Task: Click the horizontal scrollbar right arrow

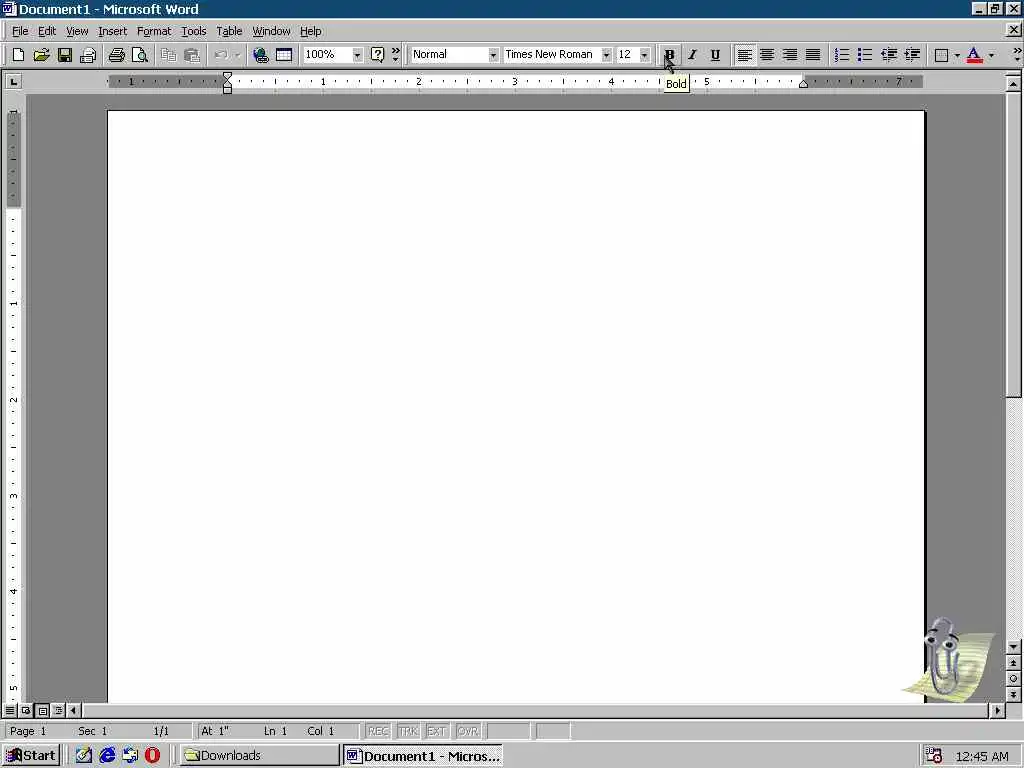Action: tap(997, 710)
